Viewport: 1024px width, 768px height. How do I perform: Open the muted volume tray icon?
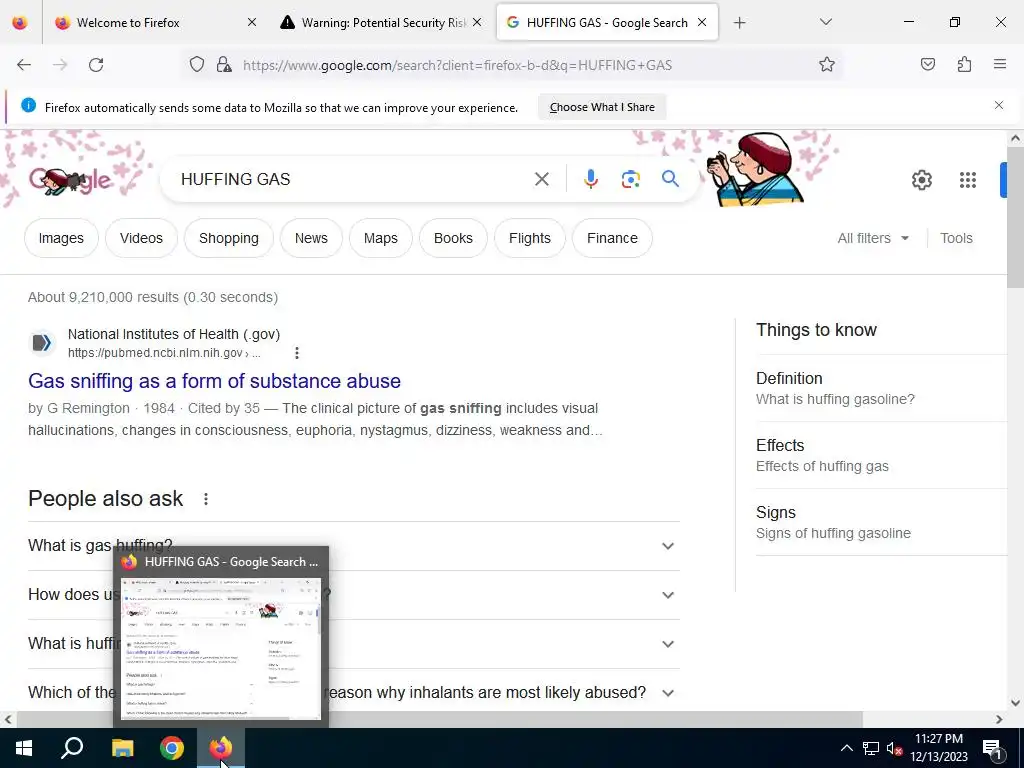(894, 748)
